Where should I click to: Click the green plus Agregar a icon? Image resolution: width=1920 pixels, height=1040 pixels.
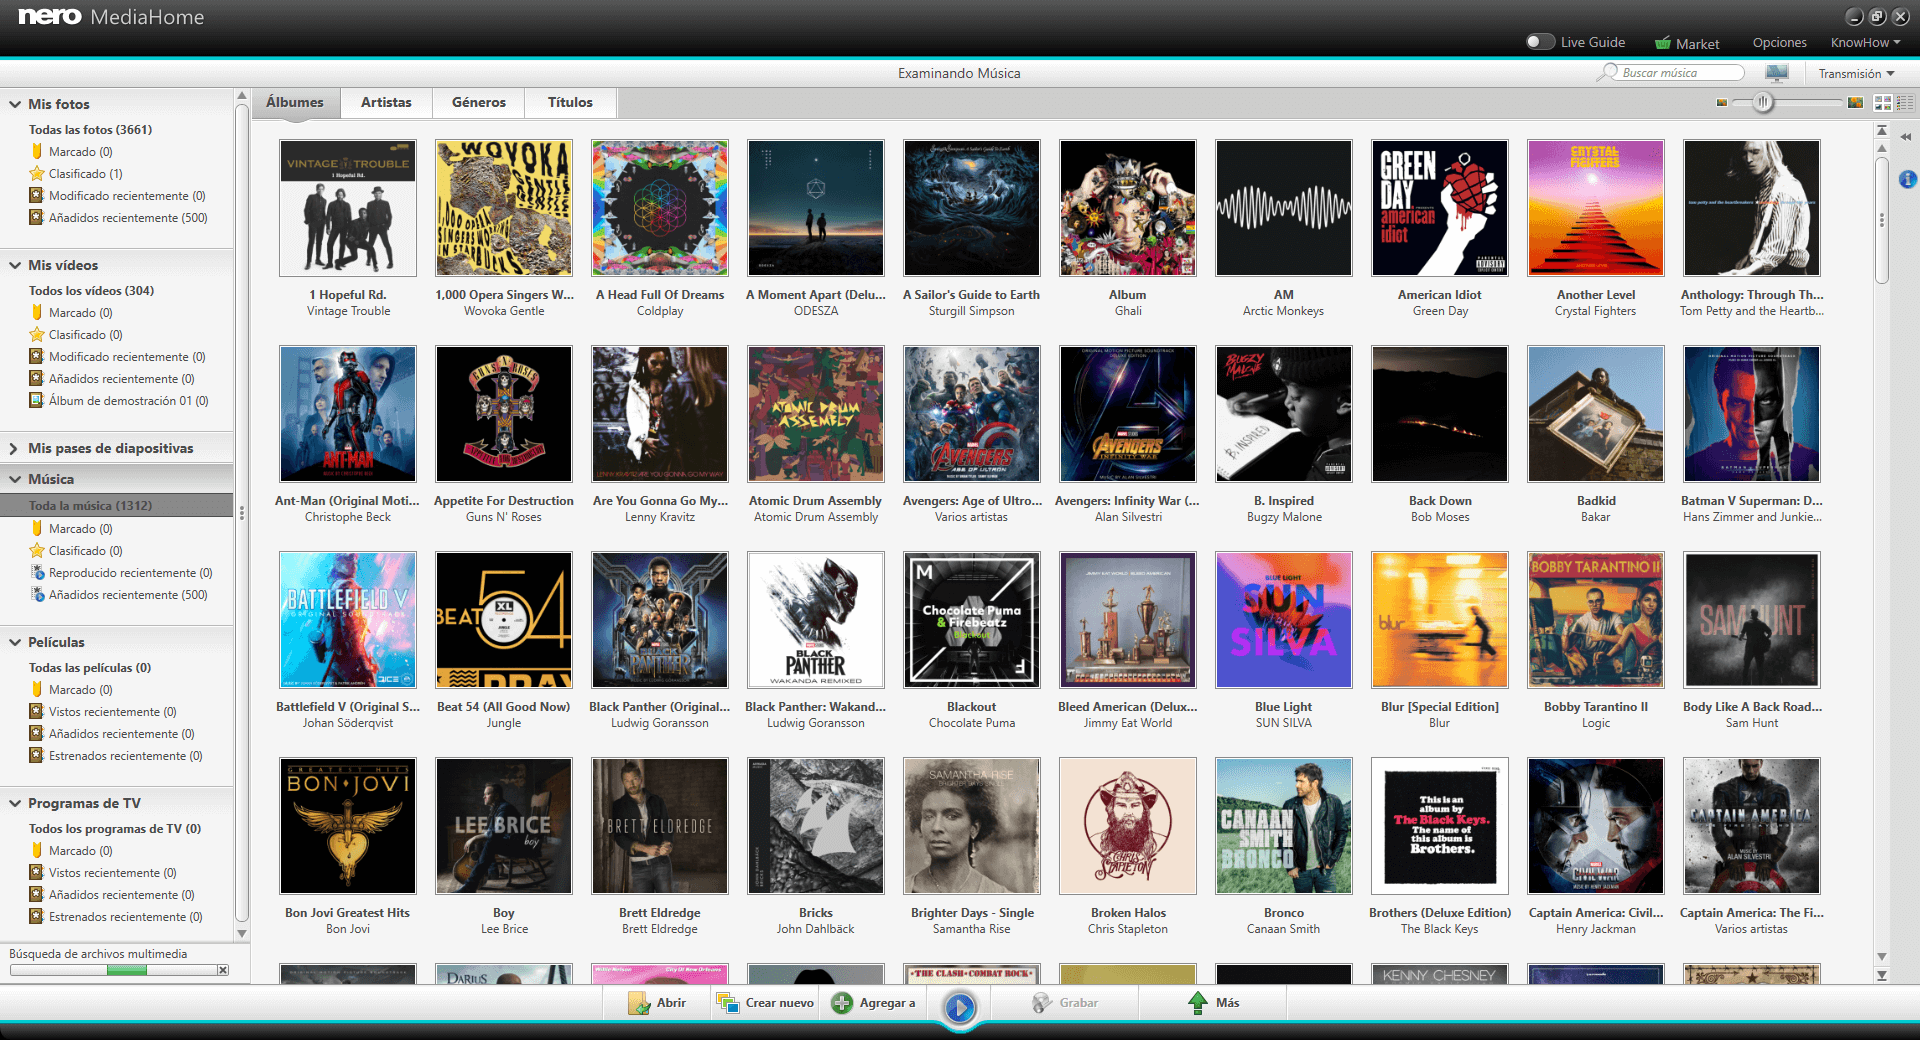point(842,1003)
